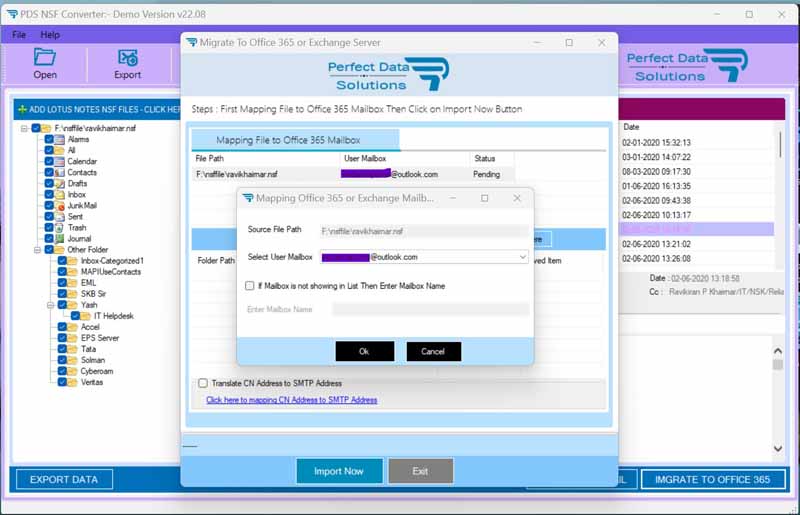Close the Mapping Office 365 mailbox dialog
The height and width of the screenshot is (515, 800).
517,198
